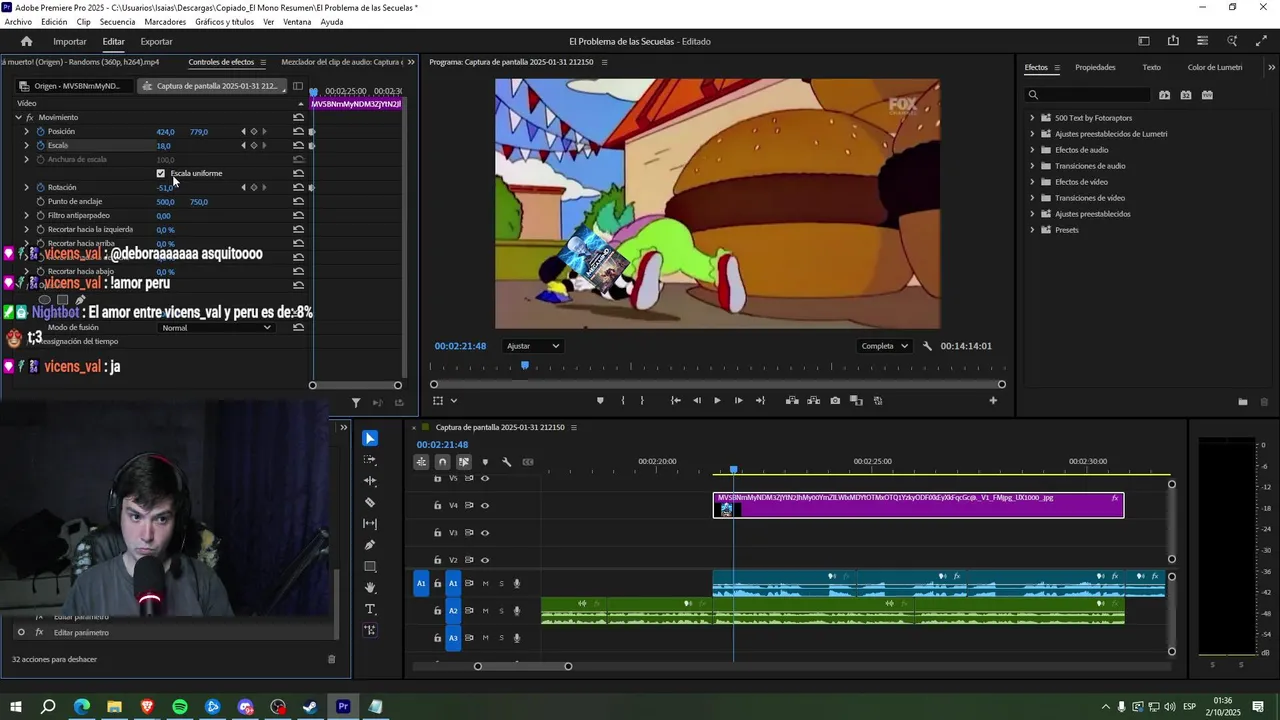1280x720 pixels.
Task: Select the Ripple Edit tool
Action: click(370, 481)
